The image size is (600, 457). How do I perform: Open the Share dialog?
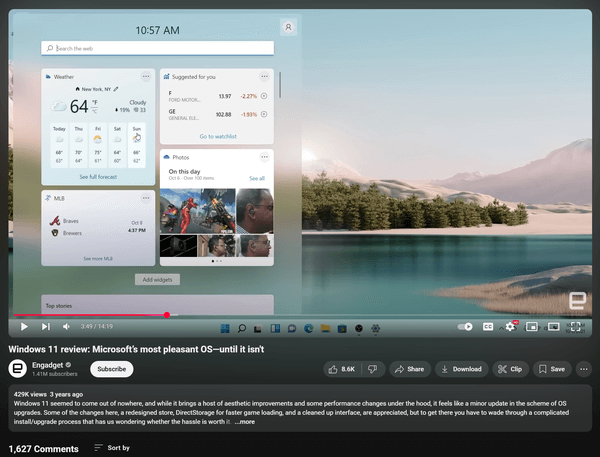tap(410, 369)
